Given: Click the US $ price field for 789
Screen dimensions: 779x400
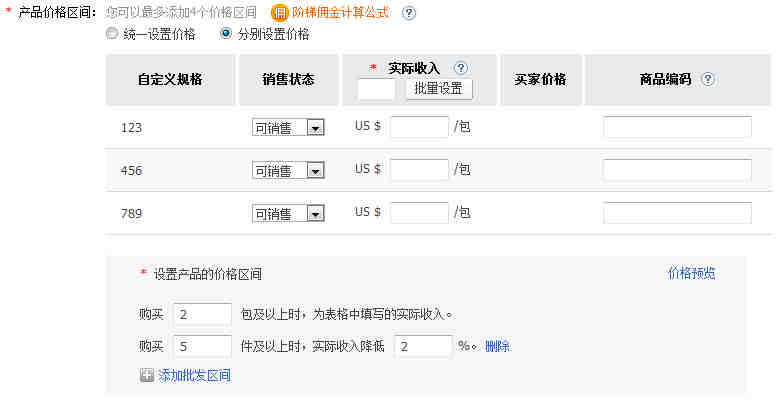Looking at the screenshot, I should coord(419,213).
